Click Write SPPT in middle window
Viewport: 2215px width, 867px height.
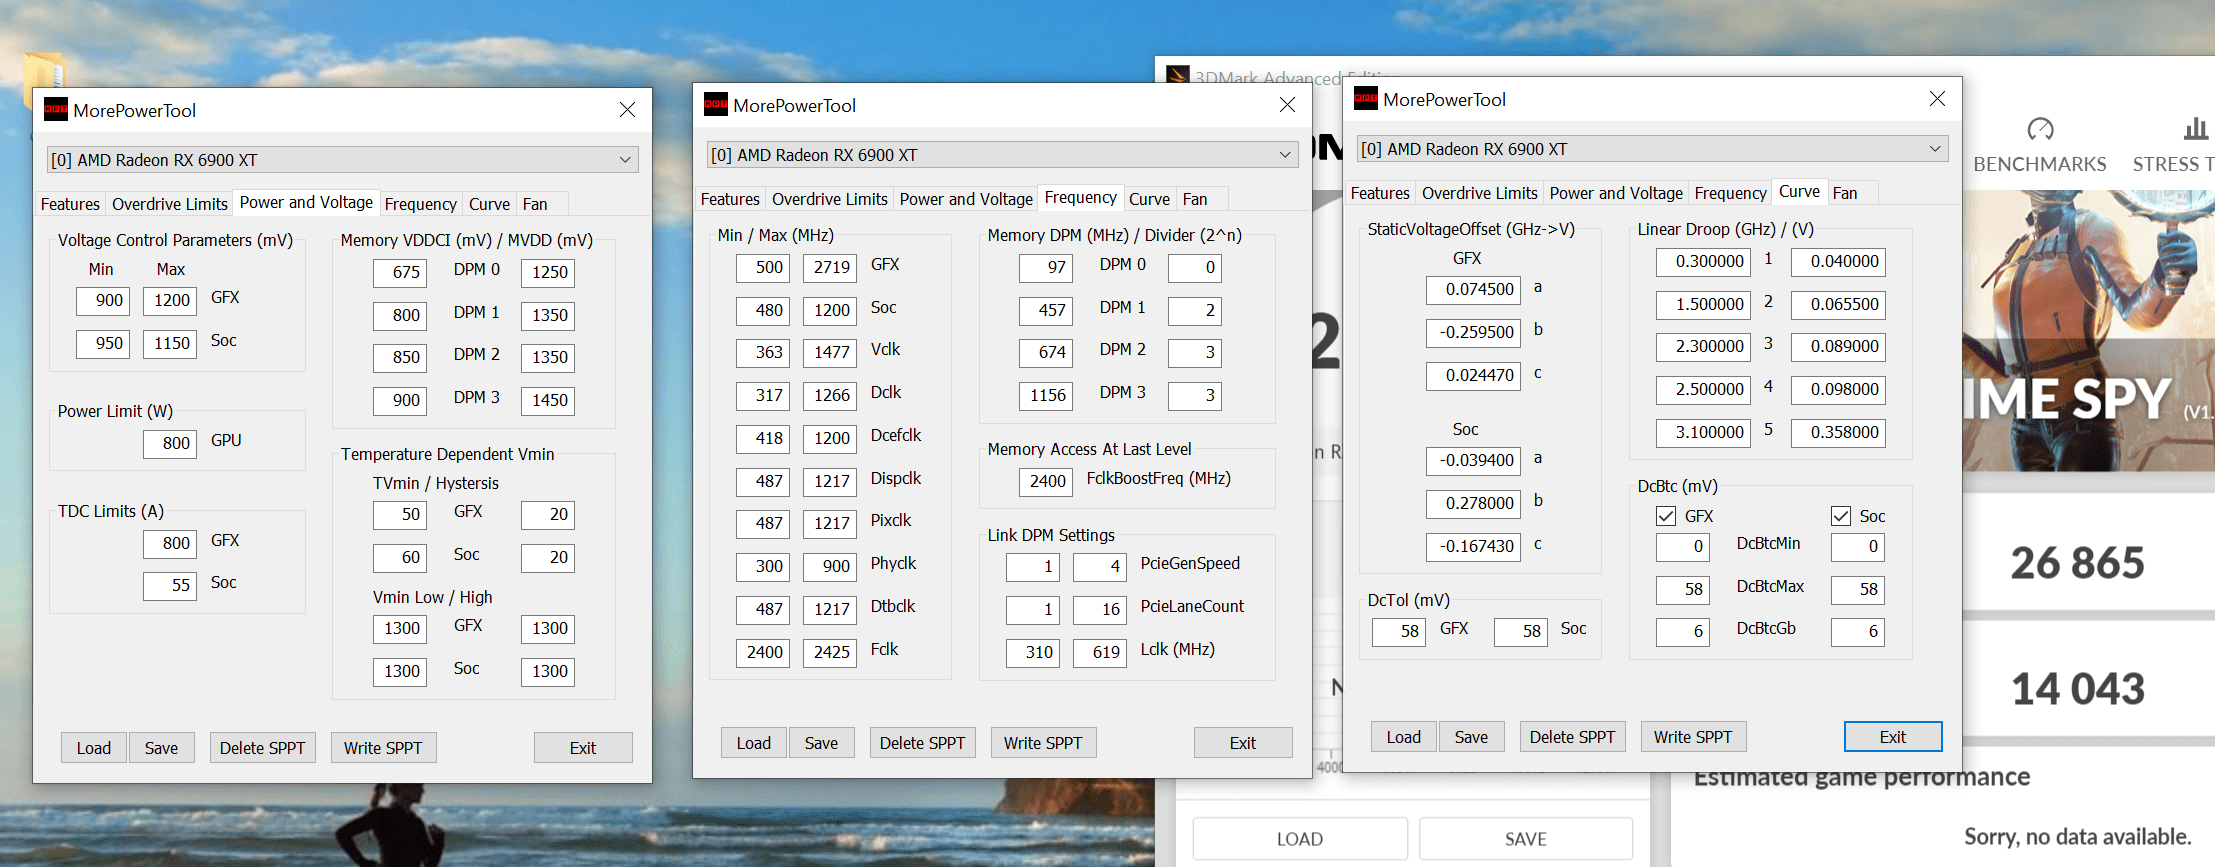coord(1043,743)
